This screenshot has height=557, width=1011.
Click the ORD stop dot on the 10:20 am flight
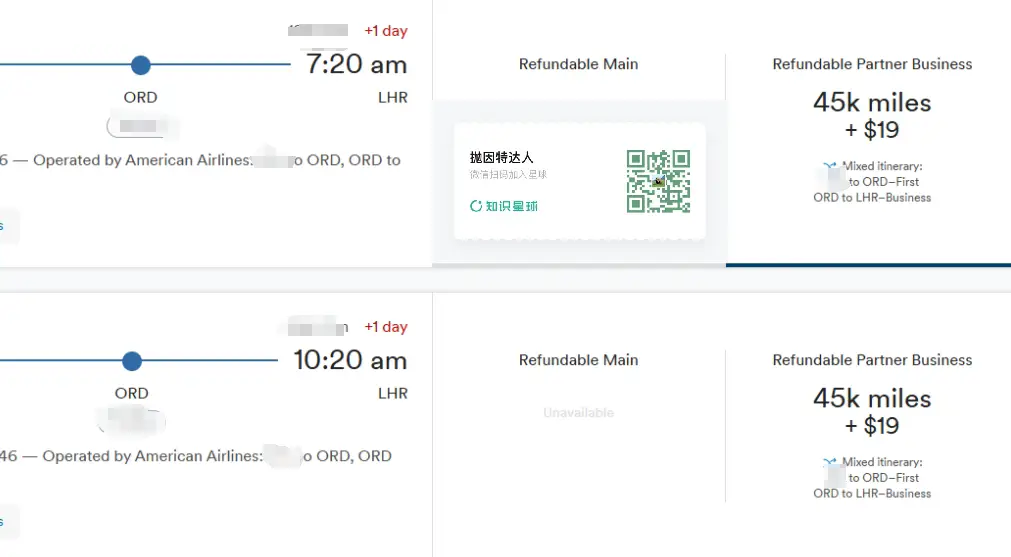click(132, 361)
